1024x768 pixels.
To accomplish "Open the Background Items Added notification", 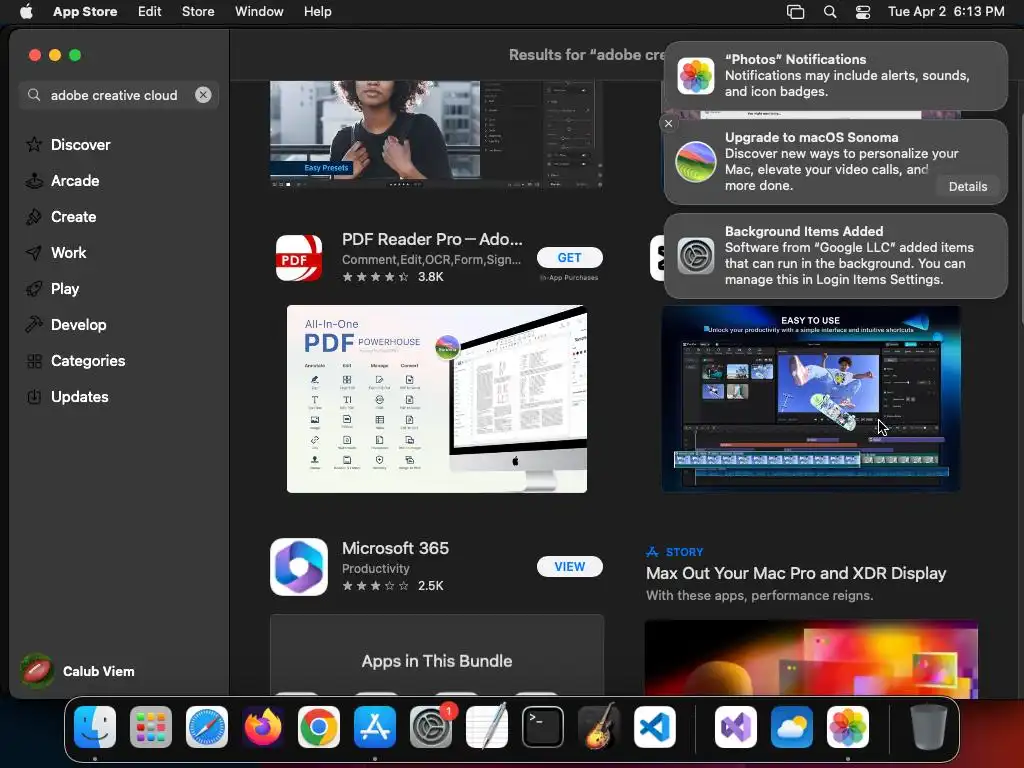I will coord(835,255).
